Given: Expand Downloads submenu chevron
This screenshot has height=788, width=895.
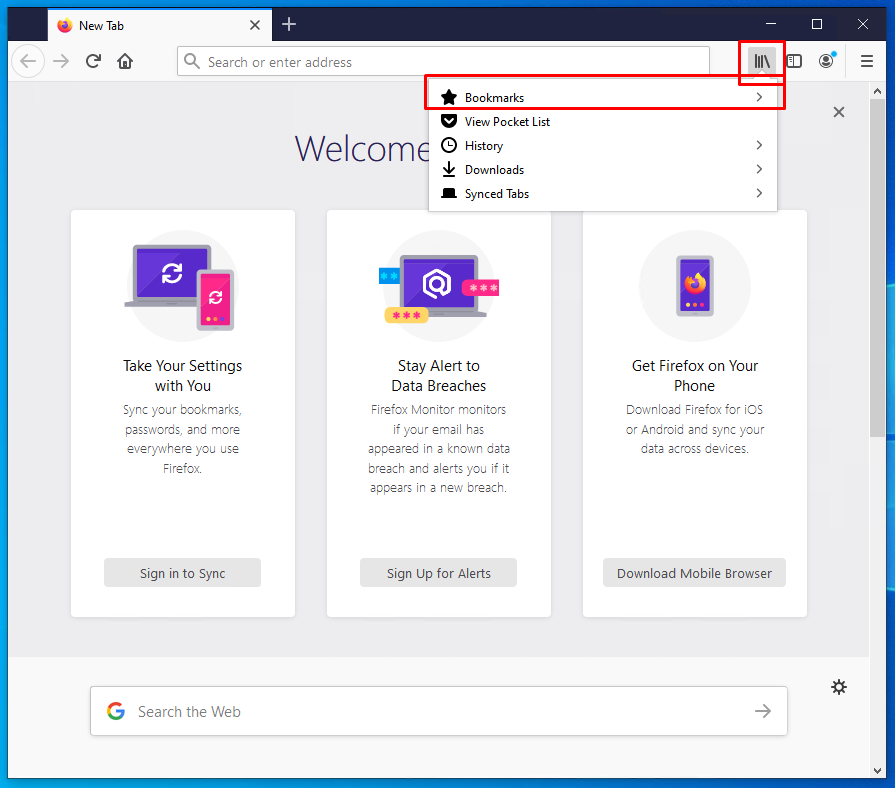Looking at the screenshot, I should (759, 169).
